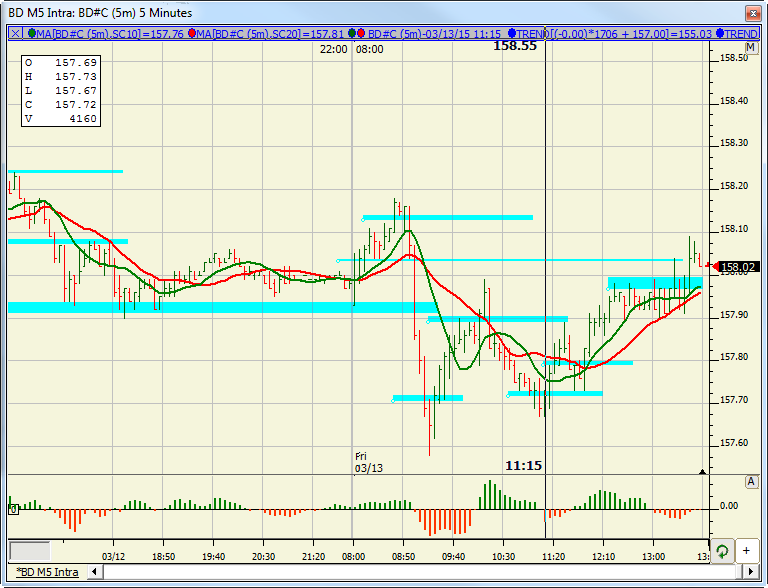Image resolution: width=768 pixels, height=588 pixels.
Task: Click the 12:10 time axis label
Action: [603, 557]
